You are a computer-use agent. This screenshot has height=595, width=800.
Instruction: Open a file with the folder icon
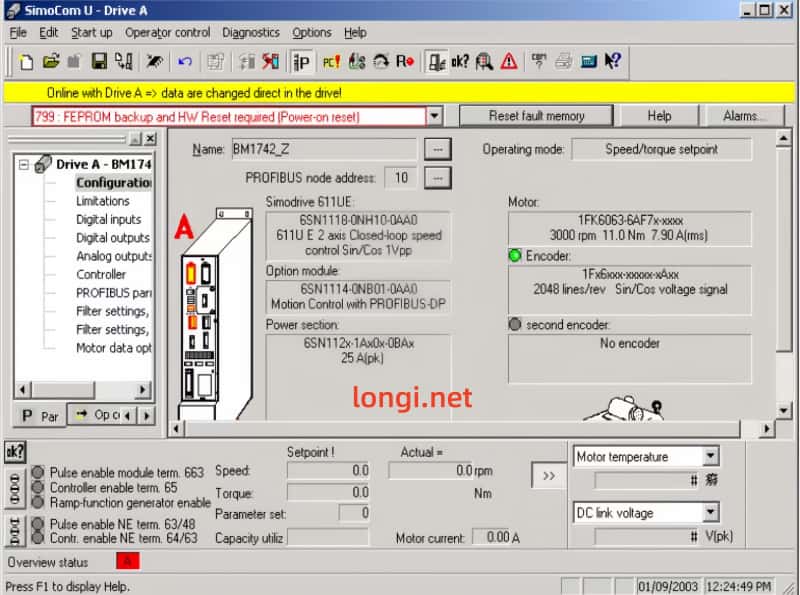pyautogui.click(x=51, y=62)
